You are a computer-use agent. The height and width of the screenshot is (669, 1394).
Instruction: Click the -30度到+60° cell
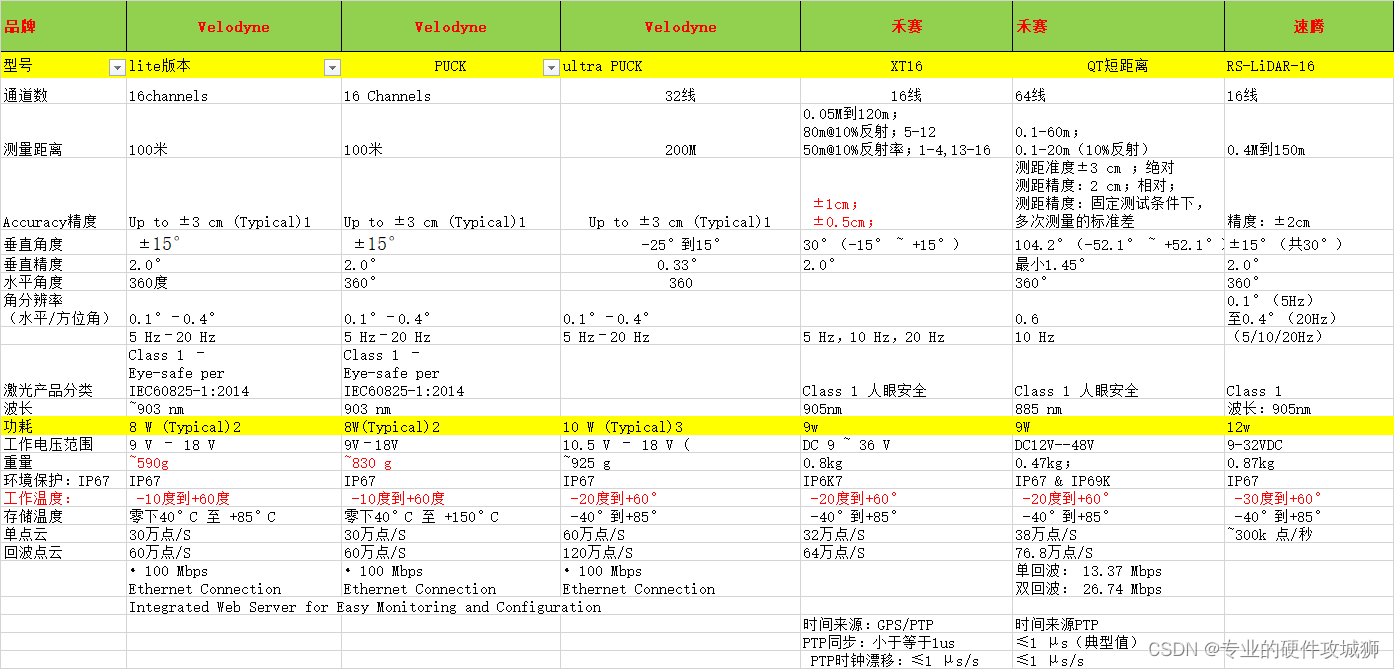click(x=1308, y=498)
